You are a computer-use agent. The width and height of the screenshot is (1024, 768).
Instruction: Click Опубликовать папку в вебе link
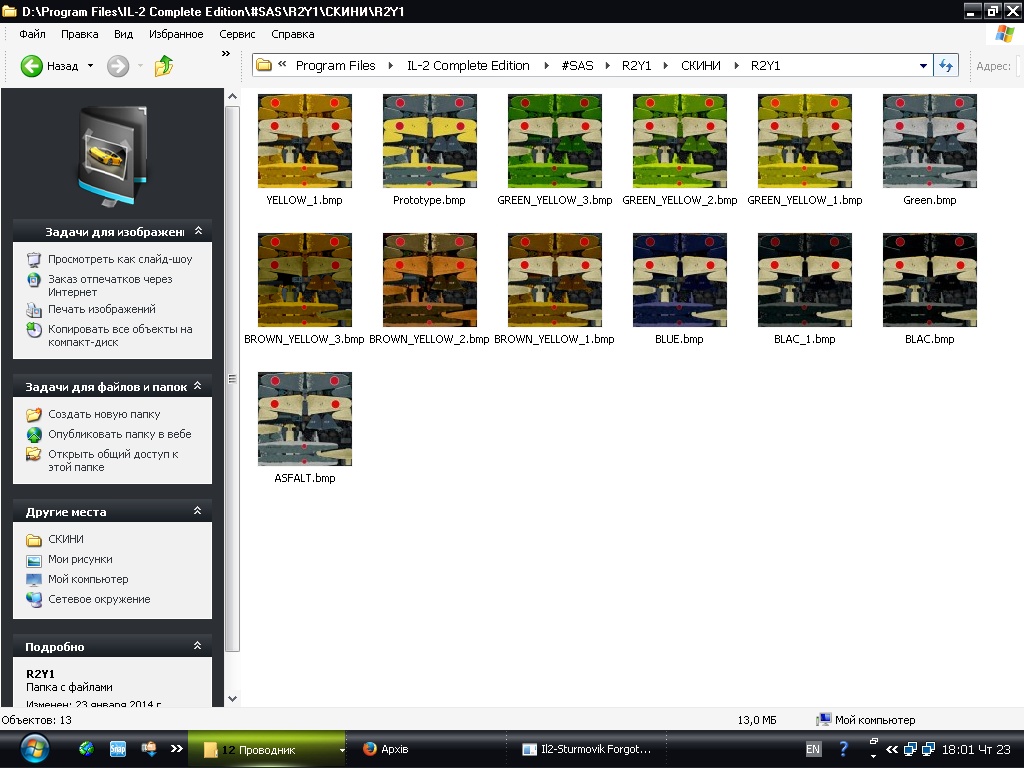click(120, 434)
